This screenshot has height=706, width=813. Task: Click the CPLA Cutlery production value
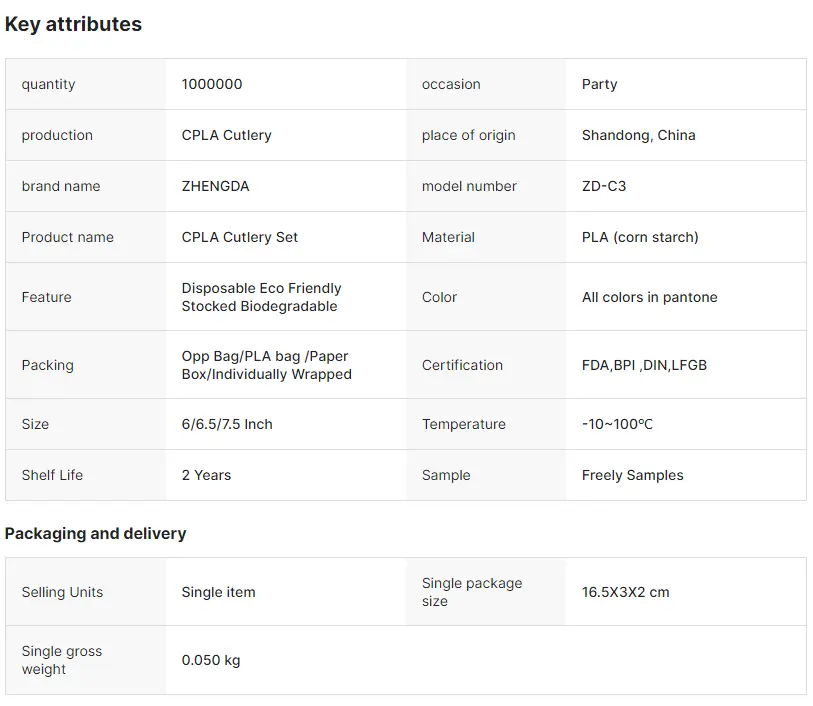[226, 135]
